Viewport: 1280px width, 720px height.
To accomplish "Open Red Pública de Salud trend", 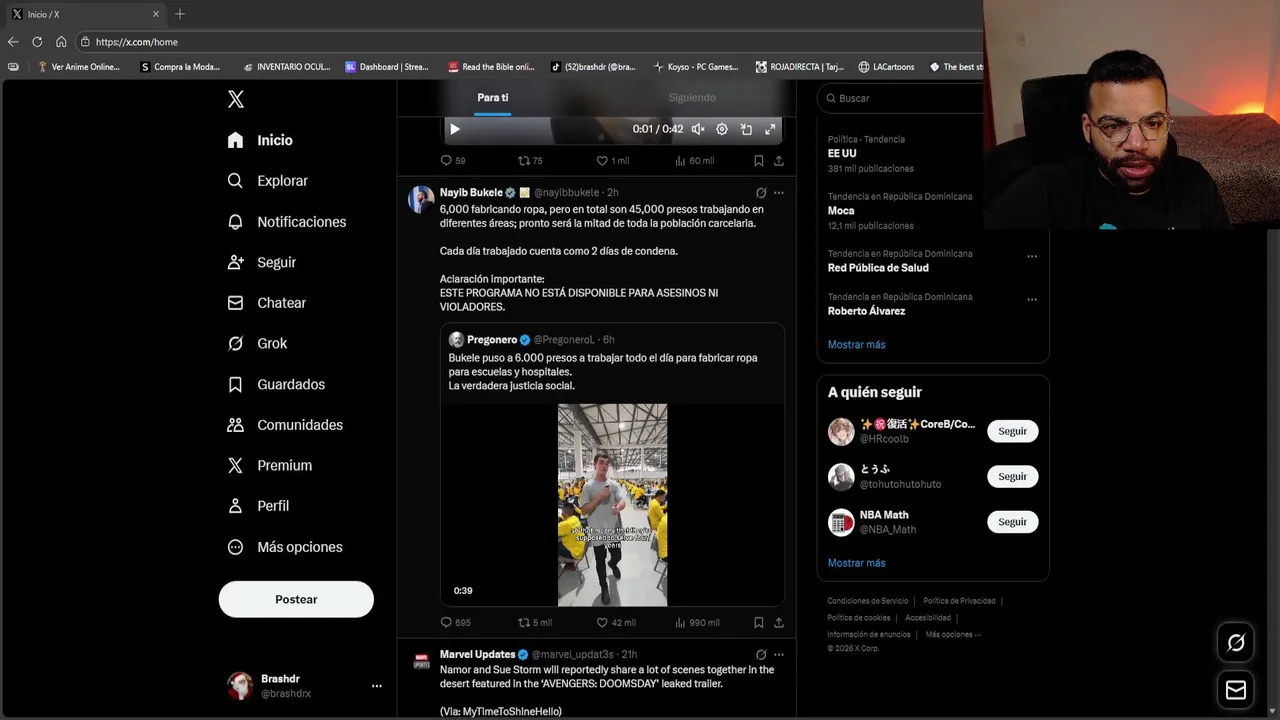I will coord(878,268).
